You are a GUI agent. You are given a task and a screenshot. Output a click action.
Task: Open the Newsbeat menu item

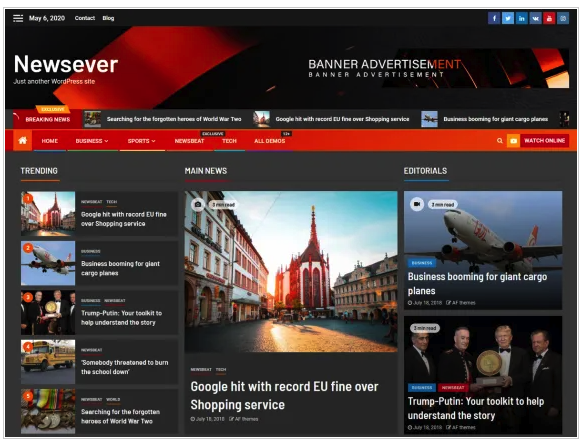(189, 141)
